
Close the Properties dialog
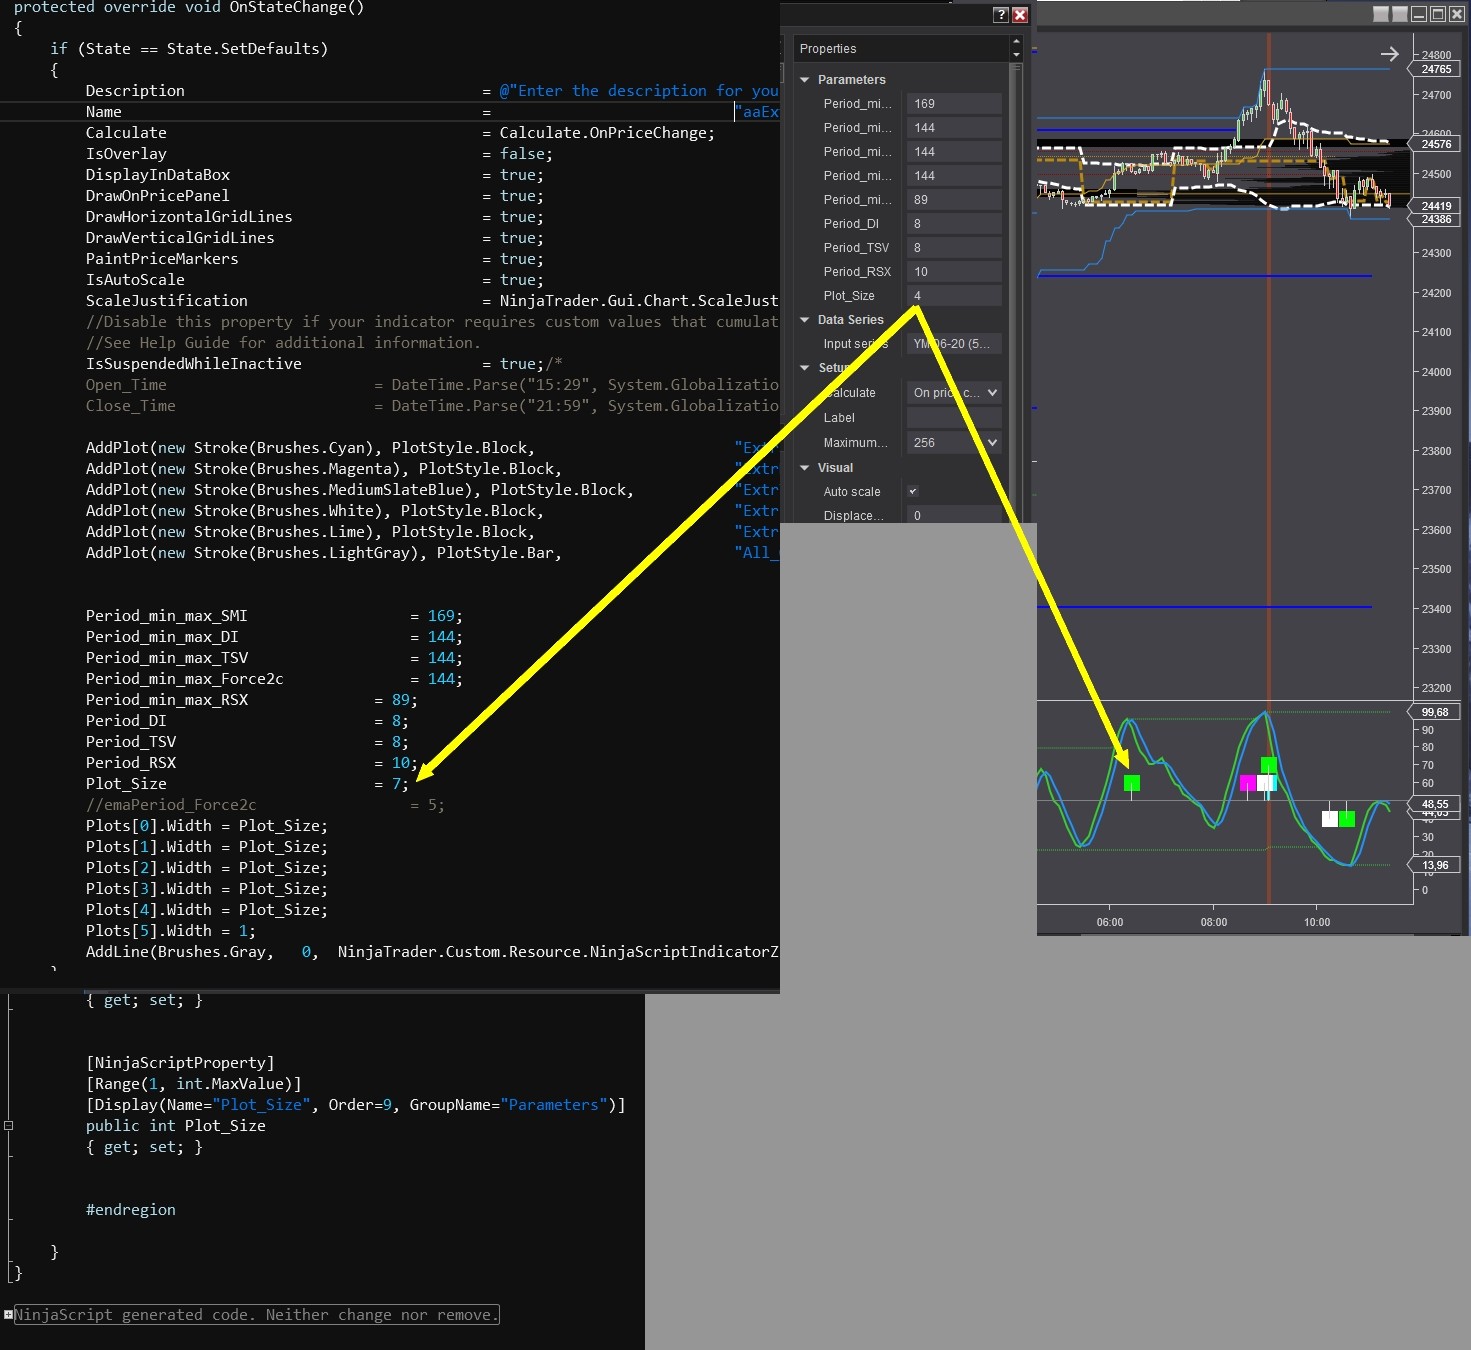(1020, 15)
